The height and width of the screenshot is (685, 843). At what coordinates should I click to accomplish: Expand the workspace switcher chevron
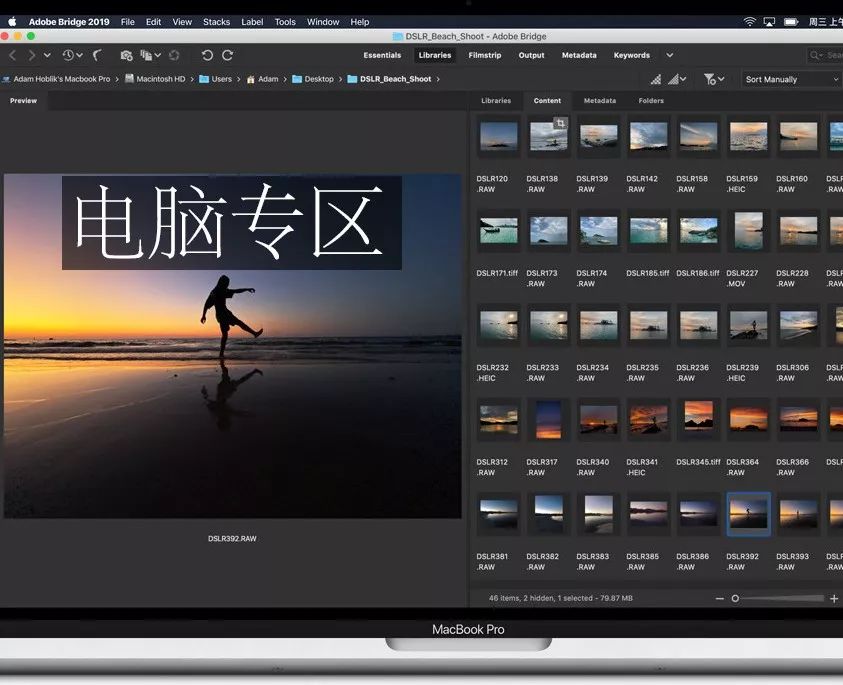[x=669, y=55]
